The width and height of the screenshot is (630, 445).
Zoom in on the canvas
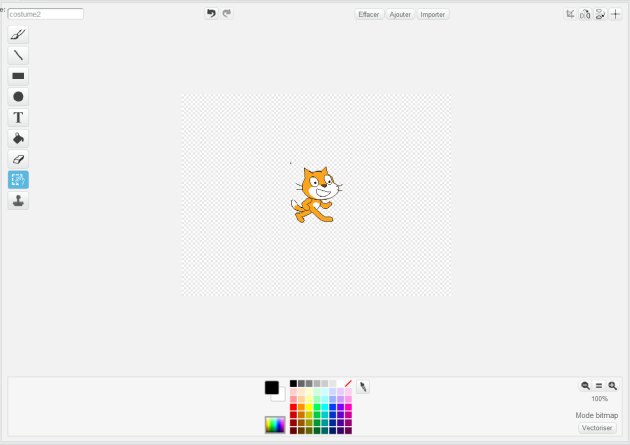613,386
